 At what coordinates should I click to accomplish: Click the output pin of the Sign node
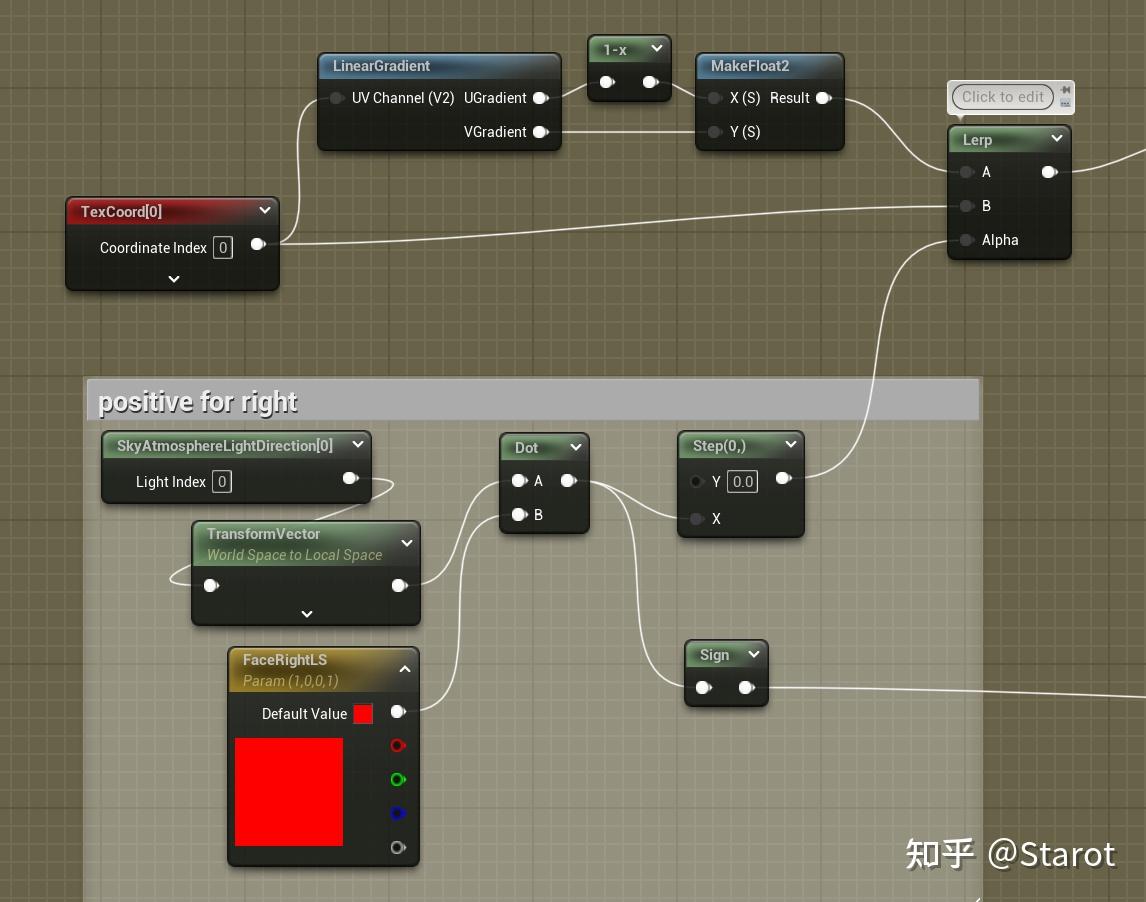point(746,688)
